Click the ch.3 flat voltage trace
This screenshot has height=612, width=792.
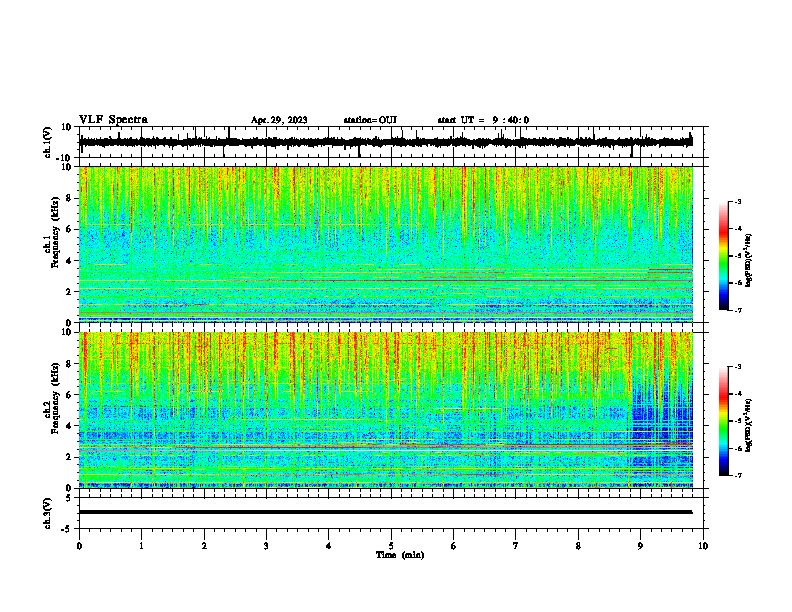[x=385, y=512]
